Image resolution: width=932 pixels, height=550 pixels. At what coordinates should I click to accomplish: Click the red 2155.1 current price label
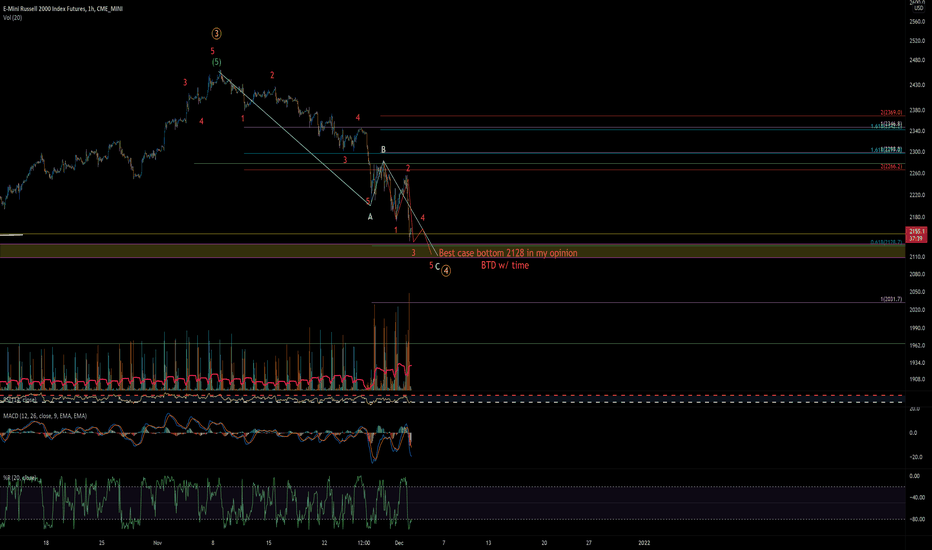tap(916, 234)
